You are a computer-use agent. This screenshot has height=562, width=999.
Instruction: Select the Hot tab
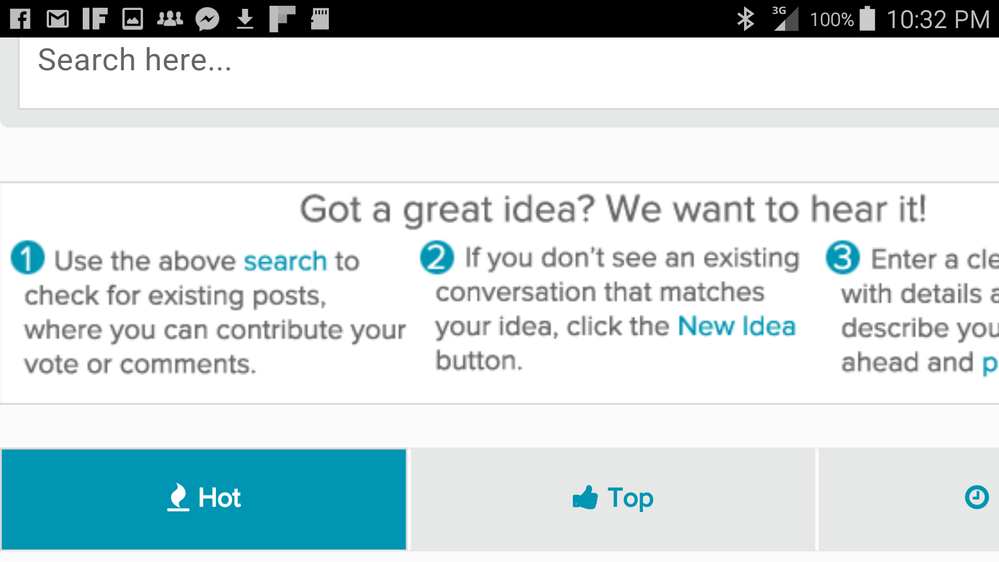[204, 499]
